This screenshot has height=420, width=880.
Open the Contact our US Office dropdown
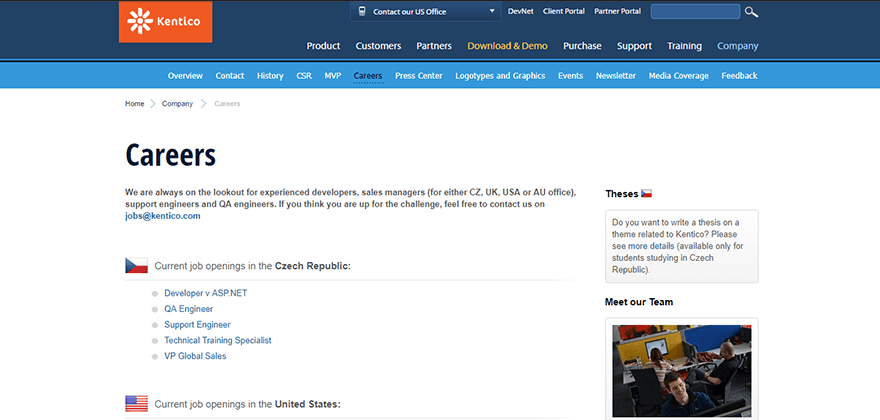[x=425, y=11]
